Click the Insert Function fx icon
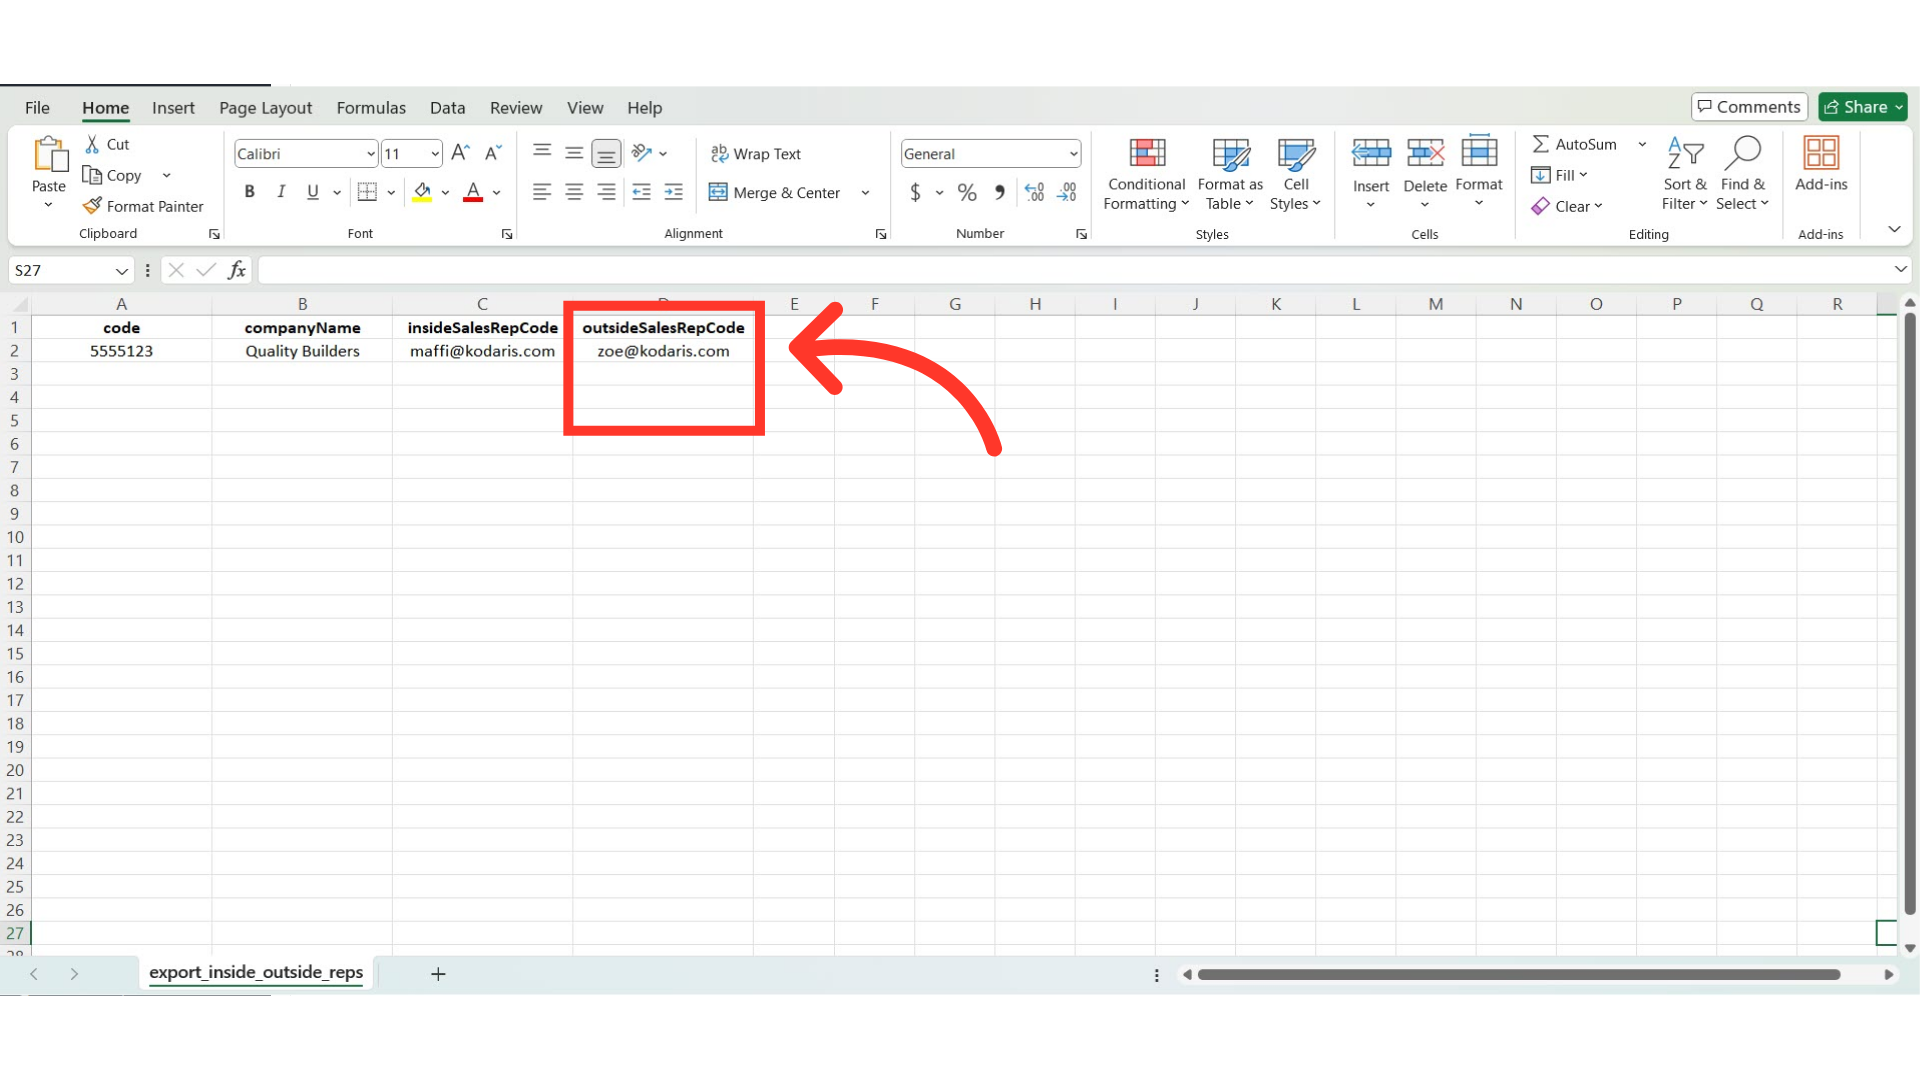 [x=237, y=270]
